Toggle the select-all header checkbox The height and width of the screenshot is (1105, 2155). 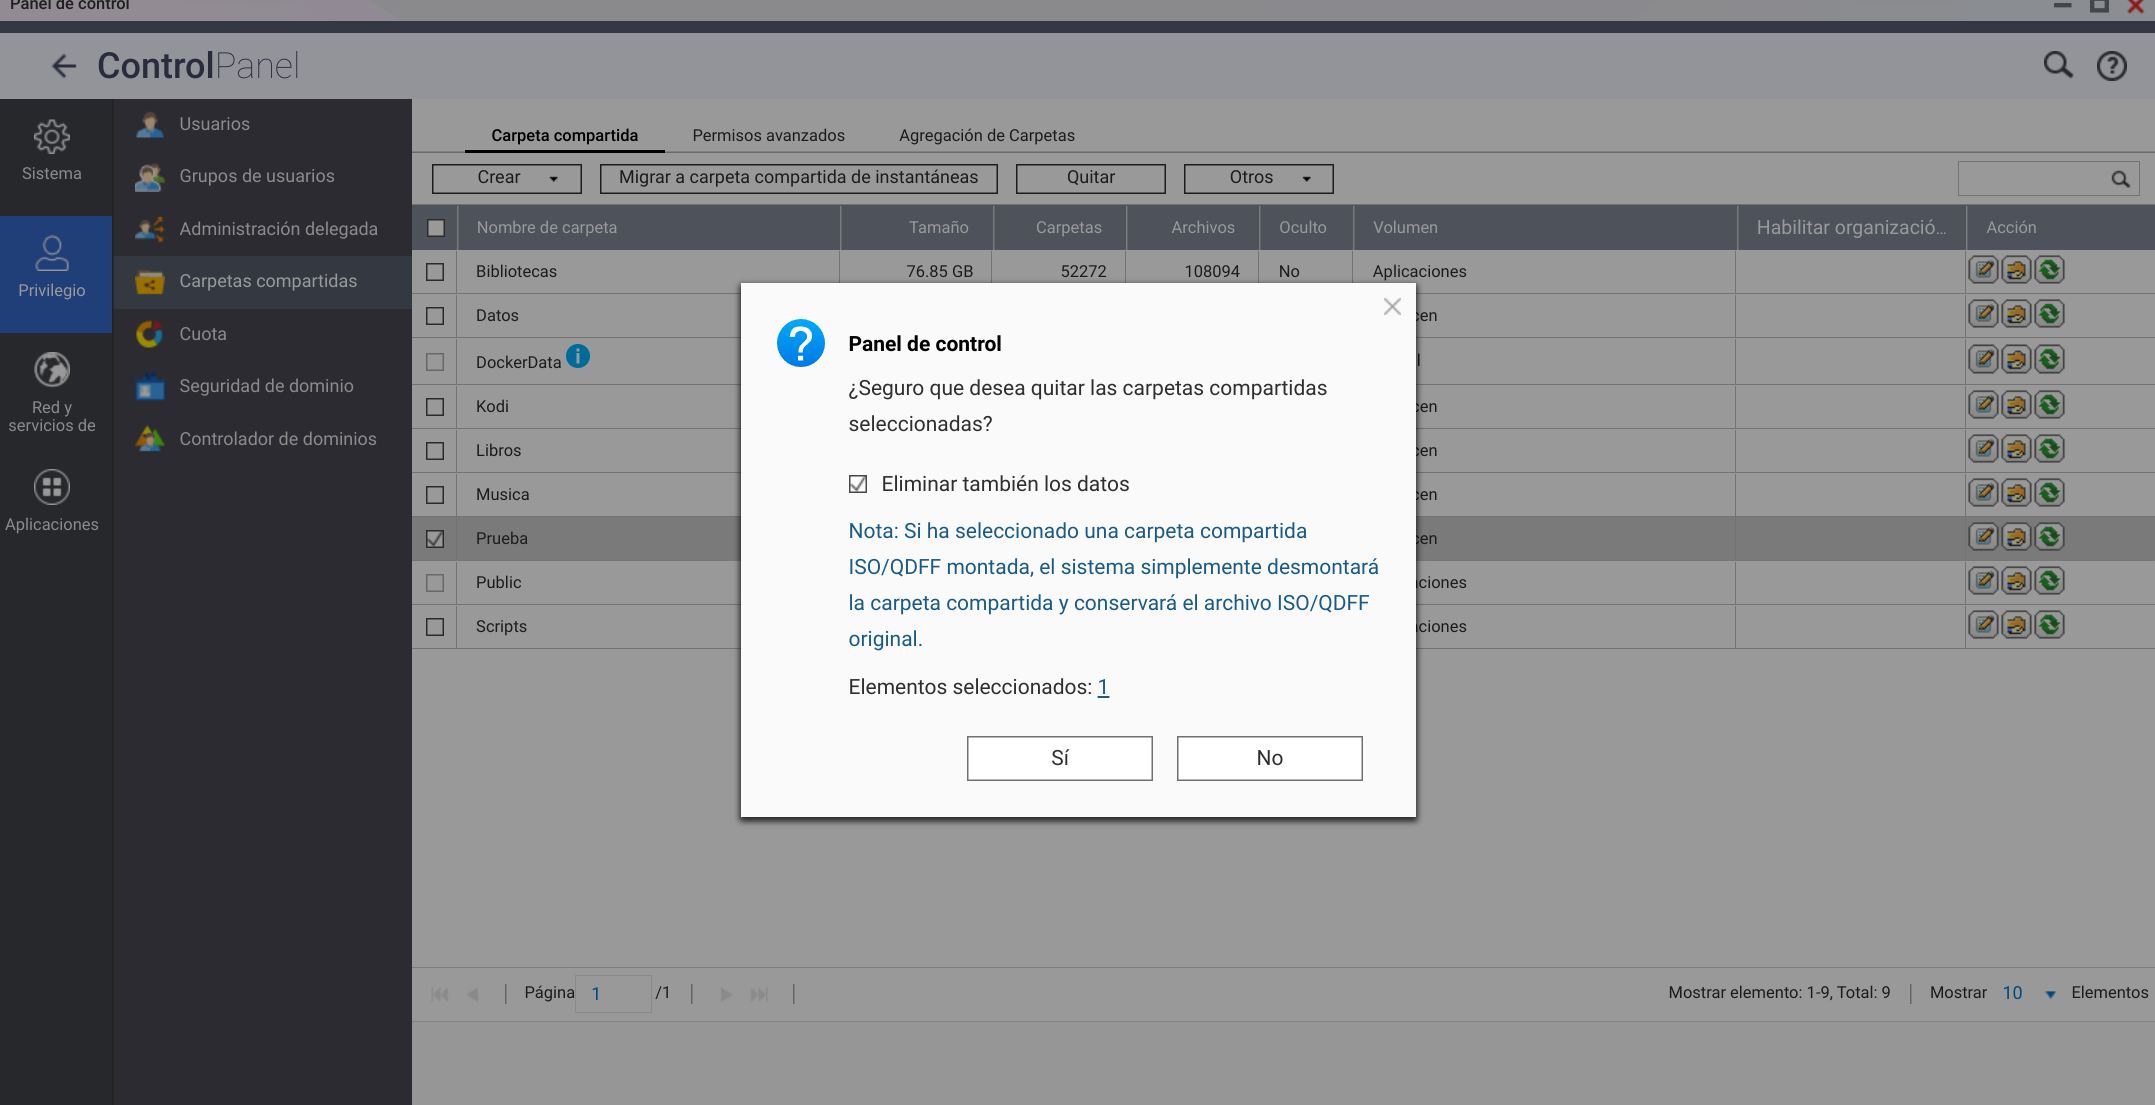[436, 228]
